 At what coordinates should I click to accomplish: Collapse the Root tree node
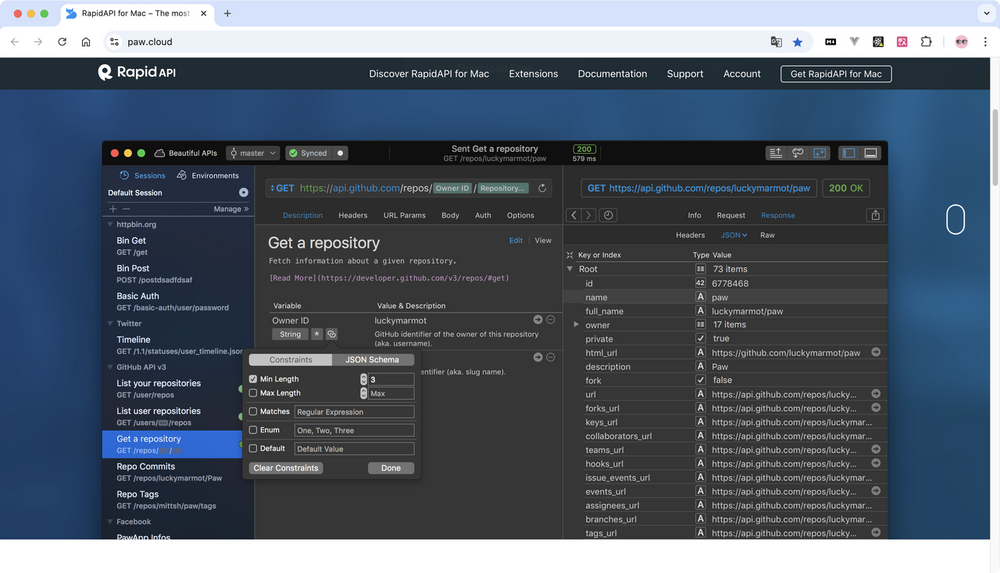(x=570, y=269)
